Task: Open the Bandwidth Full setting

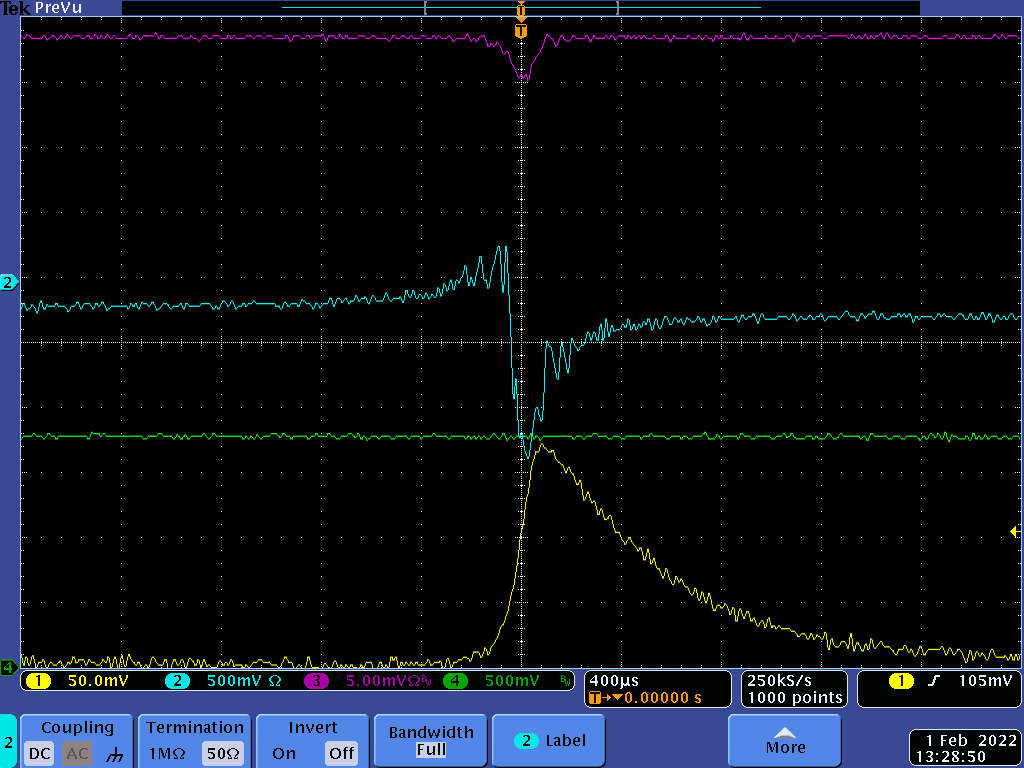Action: 431,741
